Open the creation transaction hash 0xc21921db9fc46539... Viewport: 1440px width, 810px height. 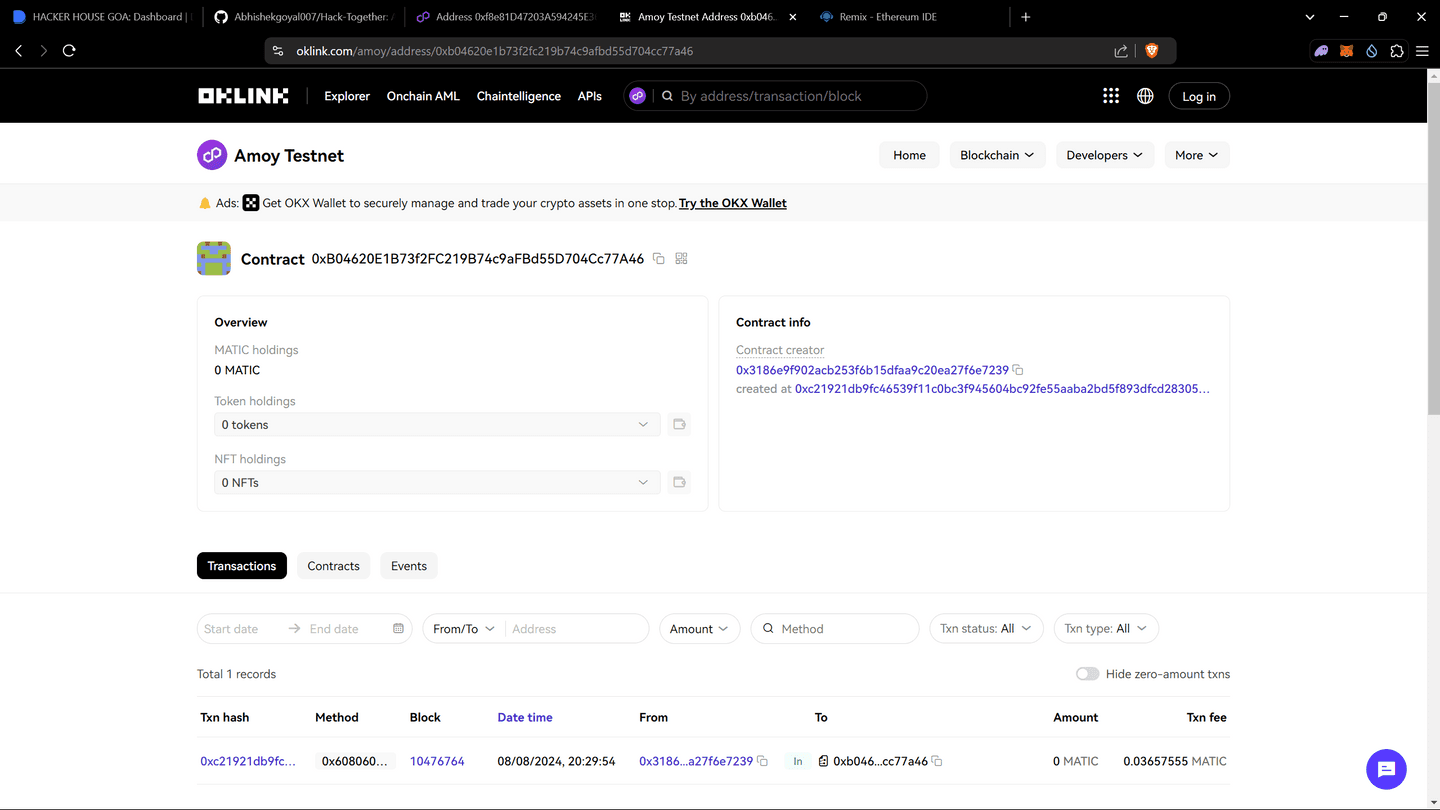[1002, 389]
